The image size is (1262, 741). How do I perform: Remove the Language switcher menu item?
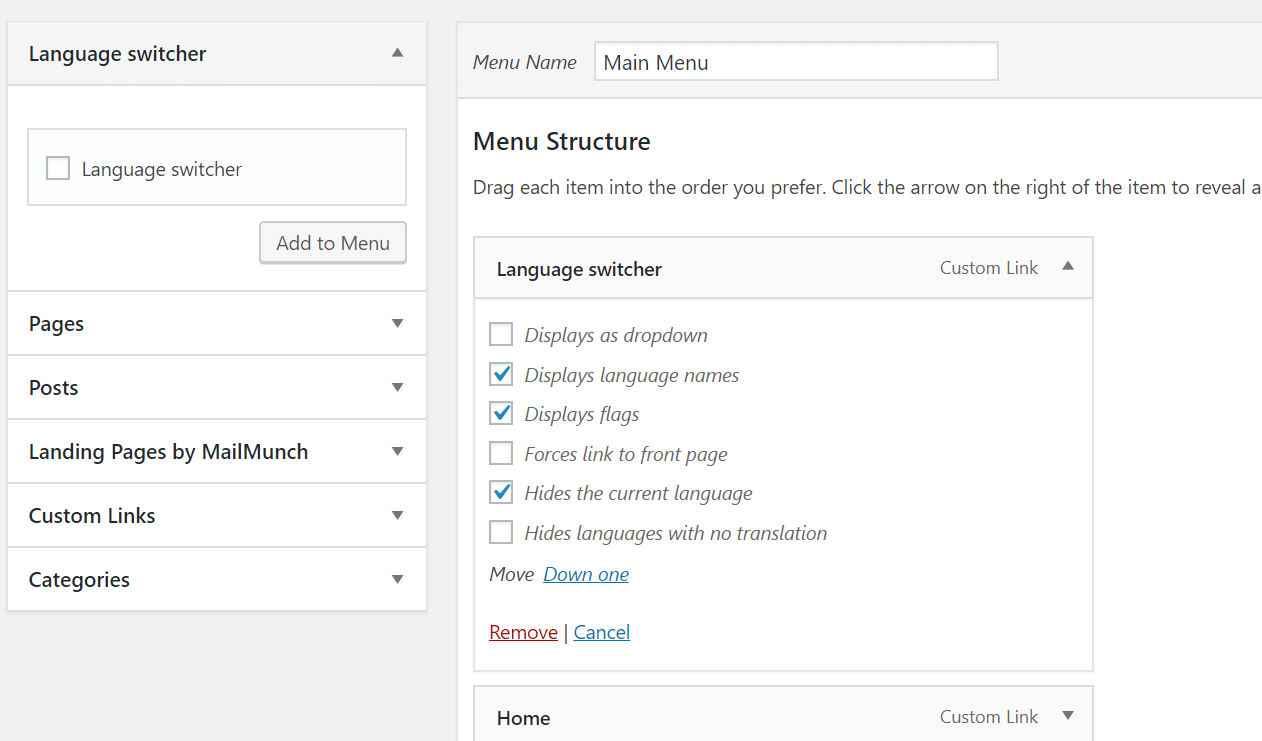[523, 632]
